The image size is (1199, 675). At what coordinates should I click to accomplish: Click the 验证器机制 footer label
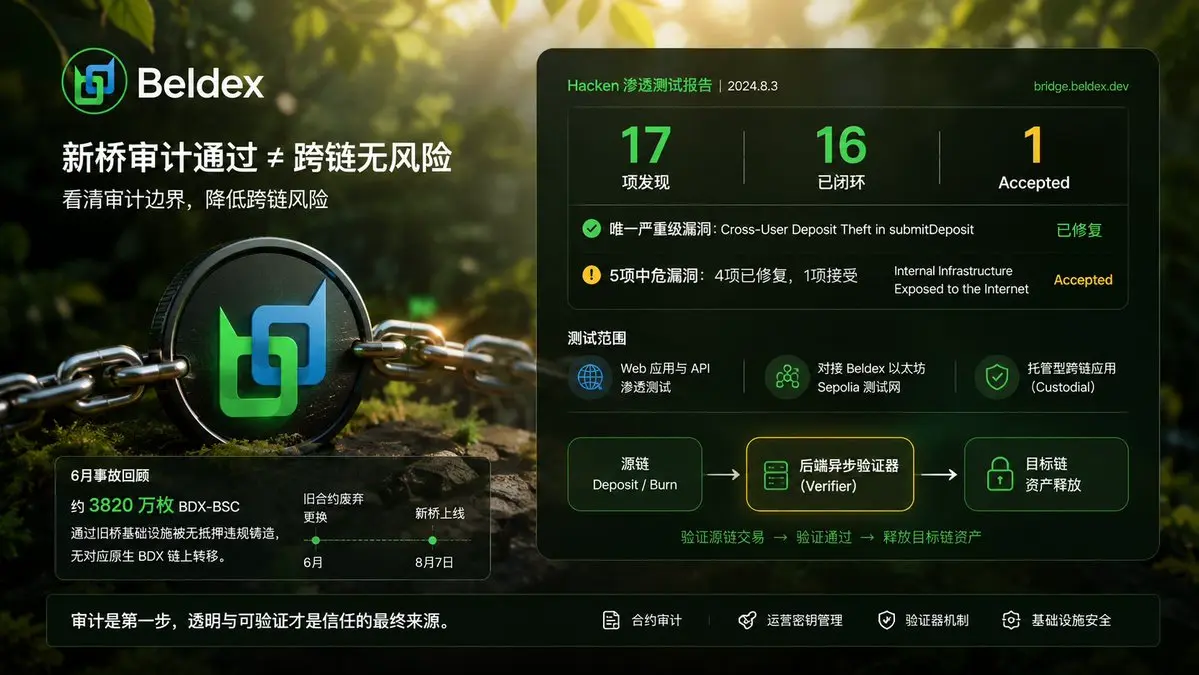[x=937, y=621]
